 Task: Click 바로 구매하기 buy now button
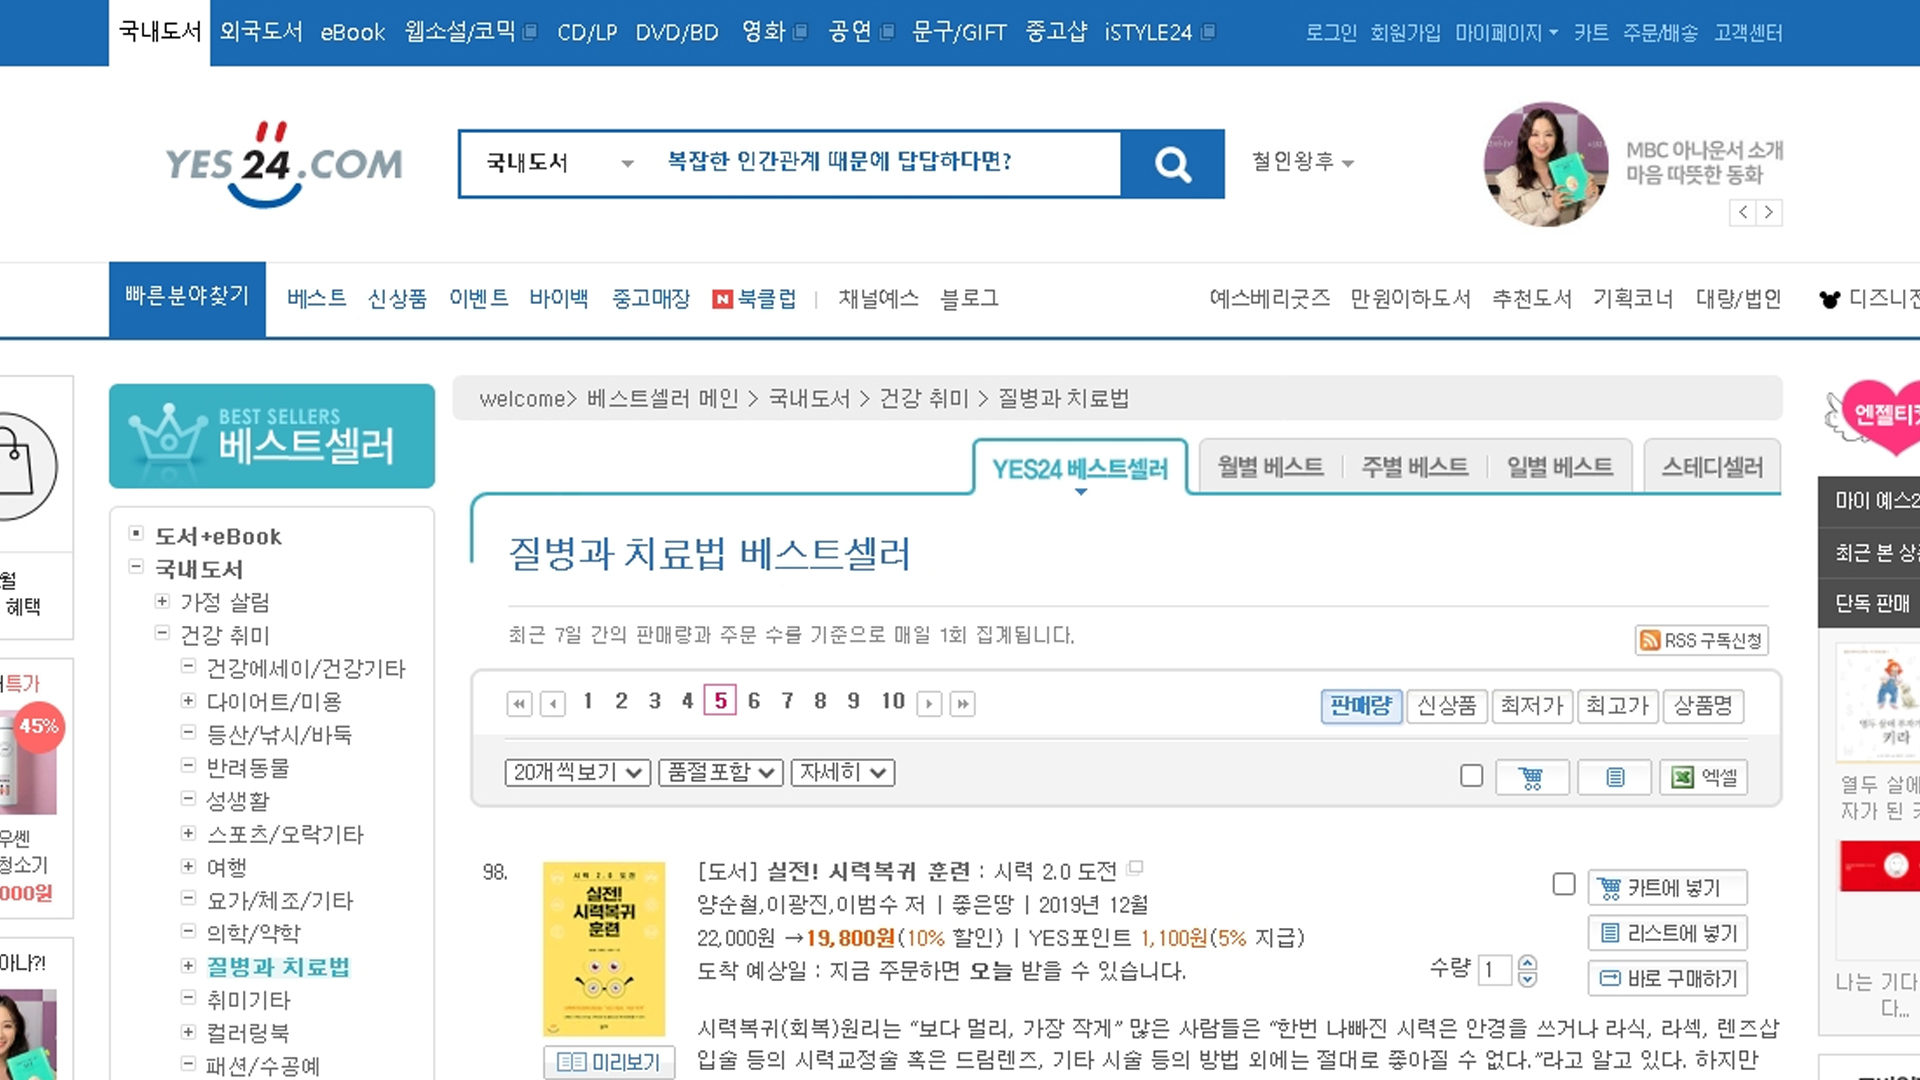pos(1668,979)
